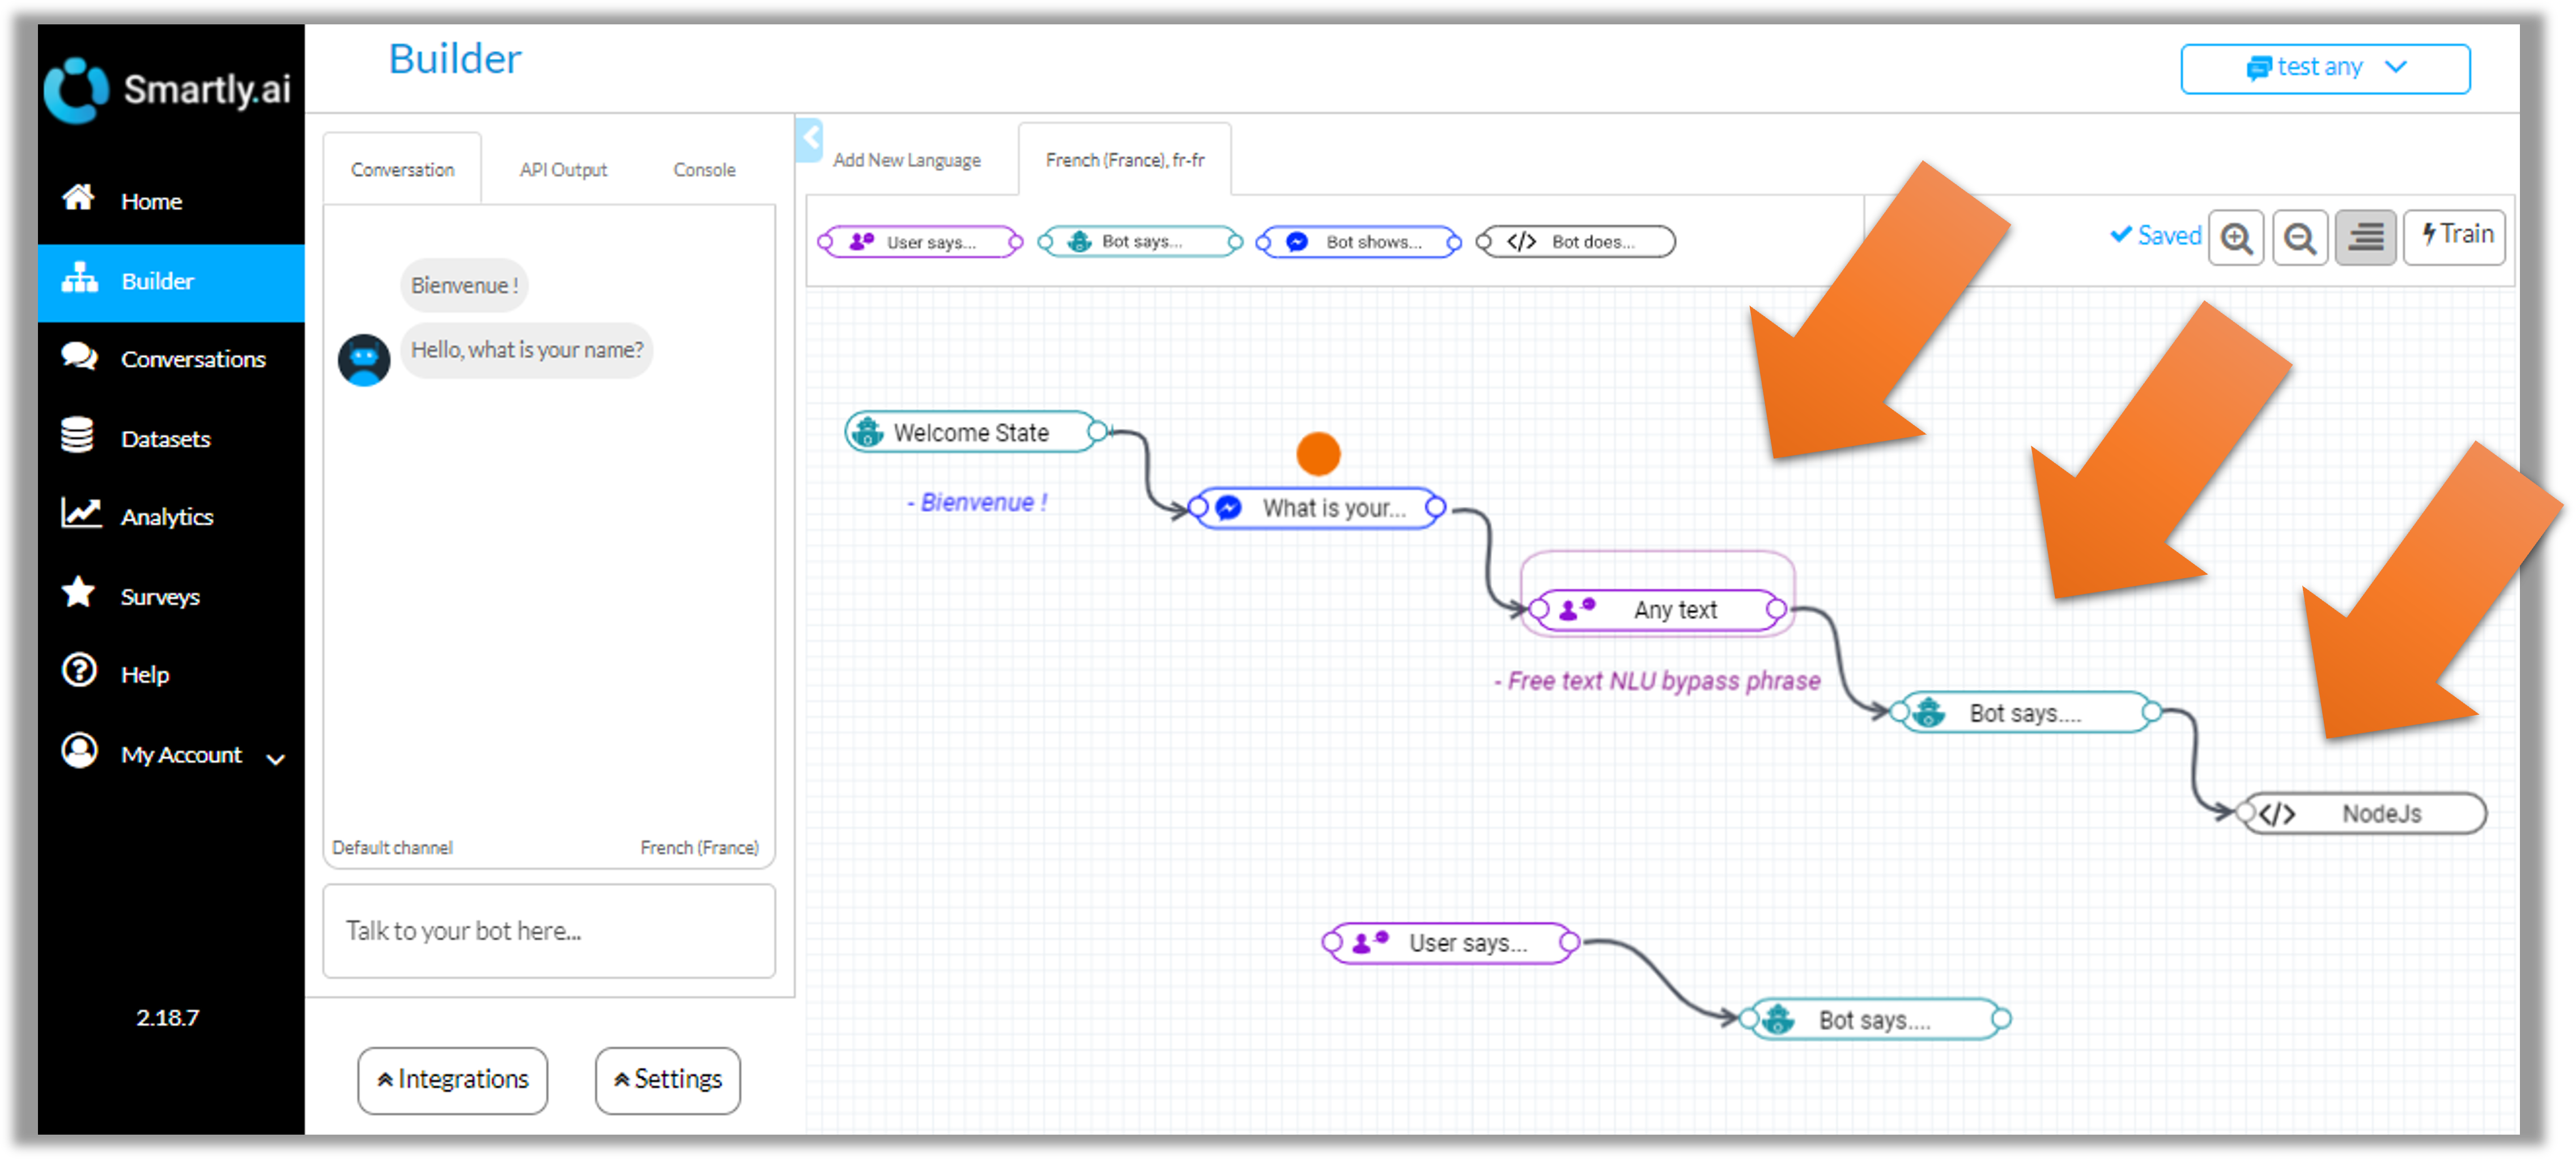
Task: Go to Datasets in sidebar
Action: 165,439
